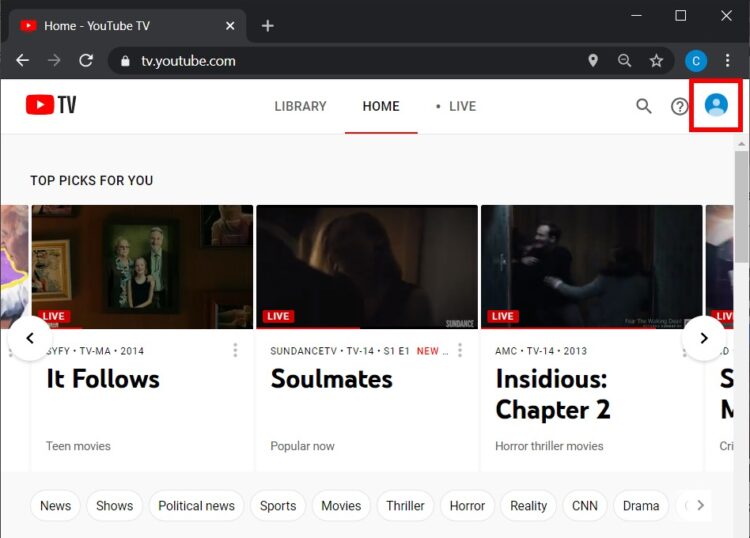750x538 pixels.
Task: Click the TOP PICKS FOR YOU heading
Action: [92, 180]
